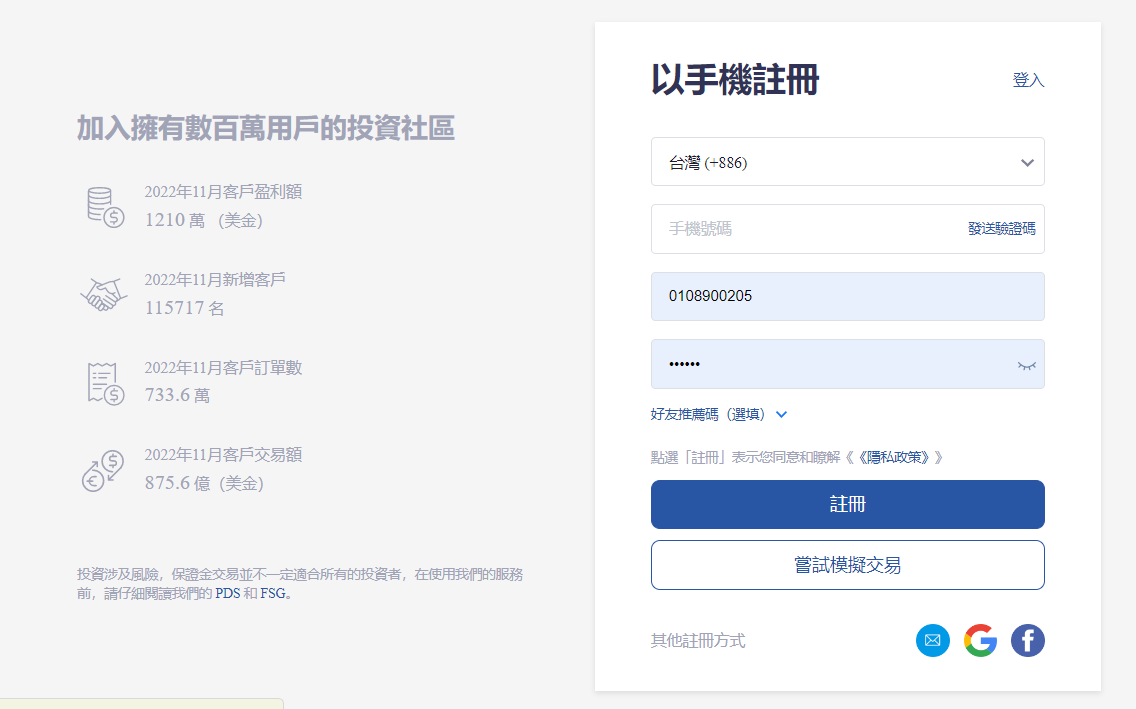Toggle password visibility eye icon
Screen dimensions: 1136x709
point(1026,365)
